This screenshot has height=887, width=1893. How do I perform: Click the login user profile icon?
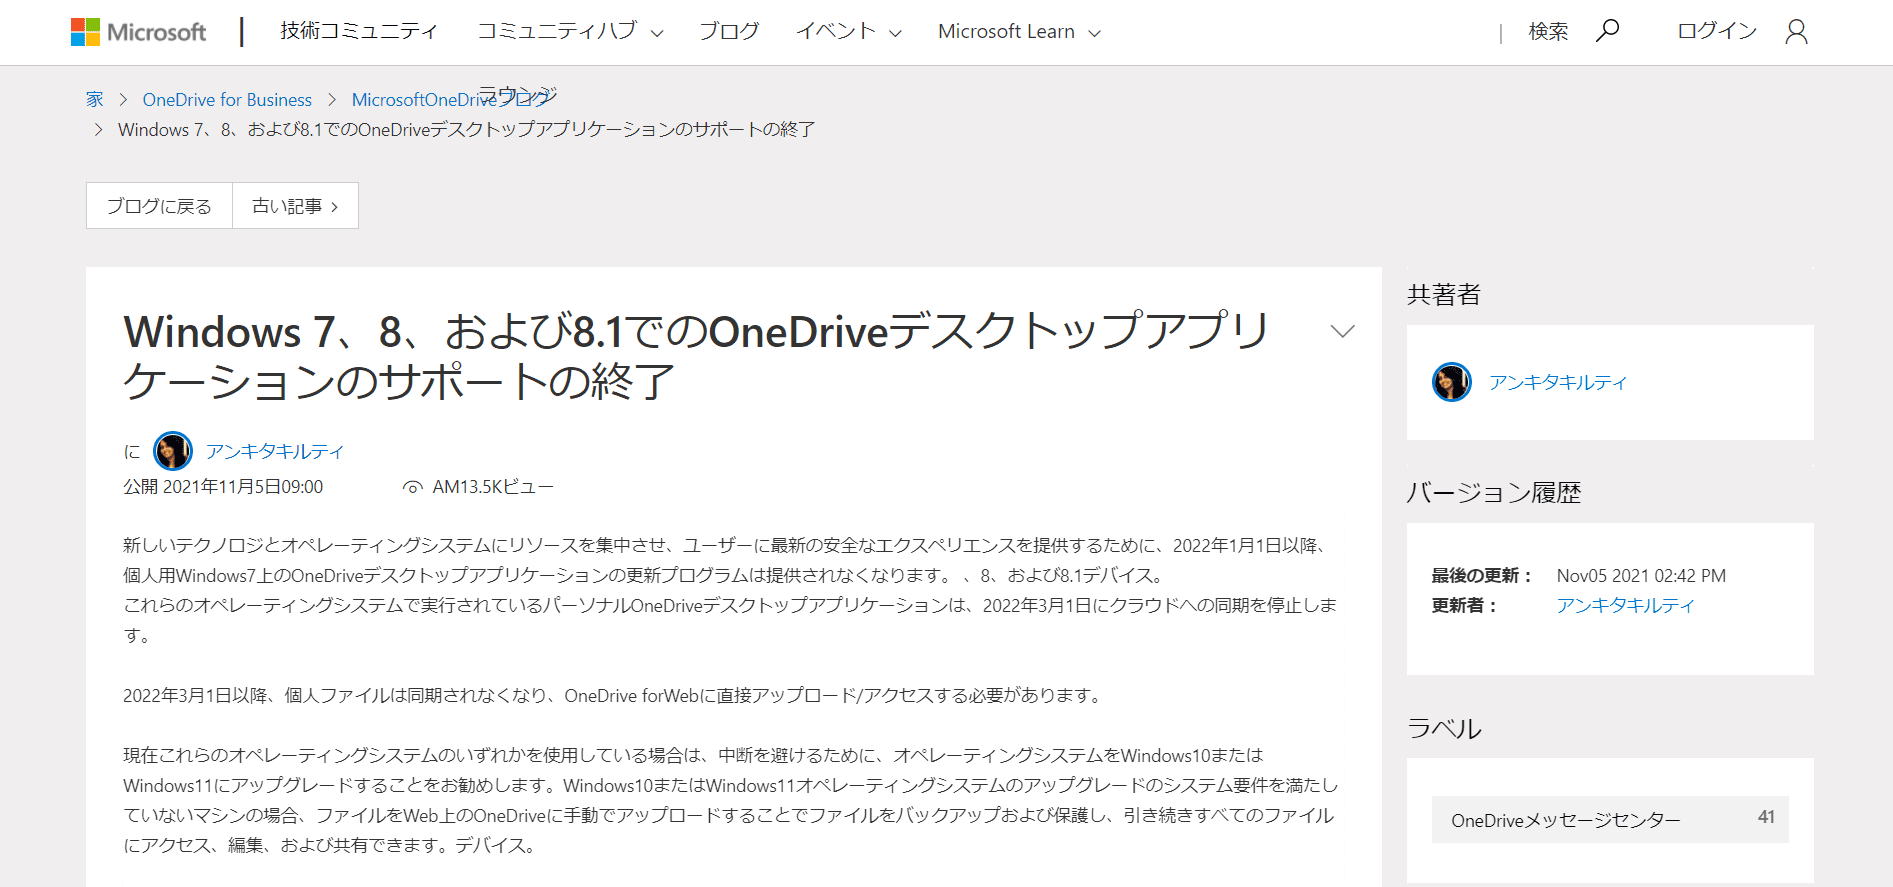[x=1796, y=32]
